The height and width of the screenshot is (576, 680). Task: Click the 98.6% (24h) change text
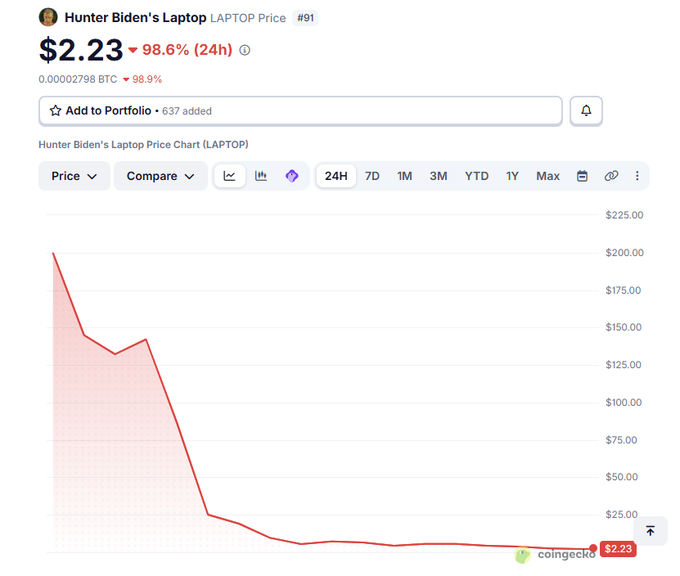tap(187, 50)
